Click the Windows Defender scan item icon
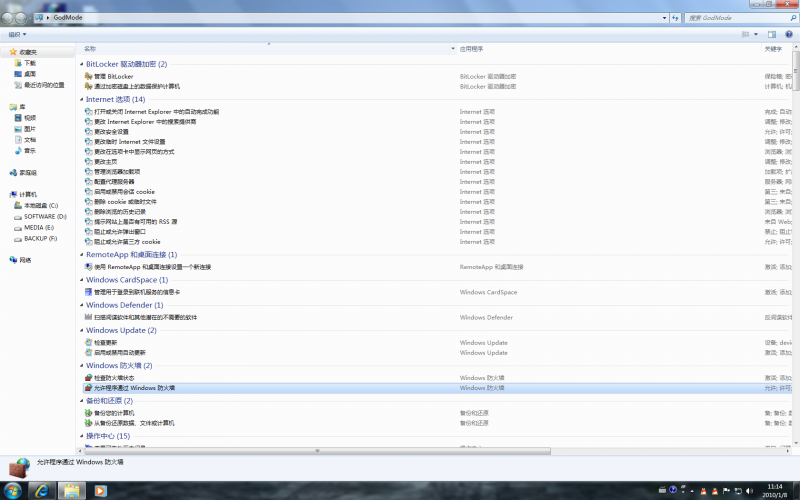 click(x=88, y=317)
